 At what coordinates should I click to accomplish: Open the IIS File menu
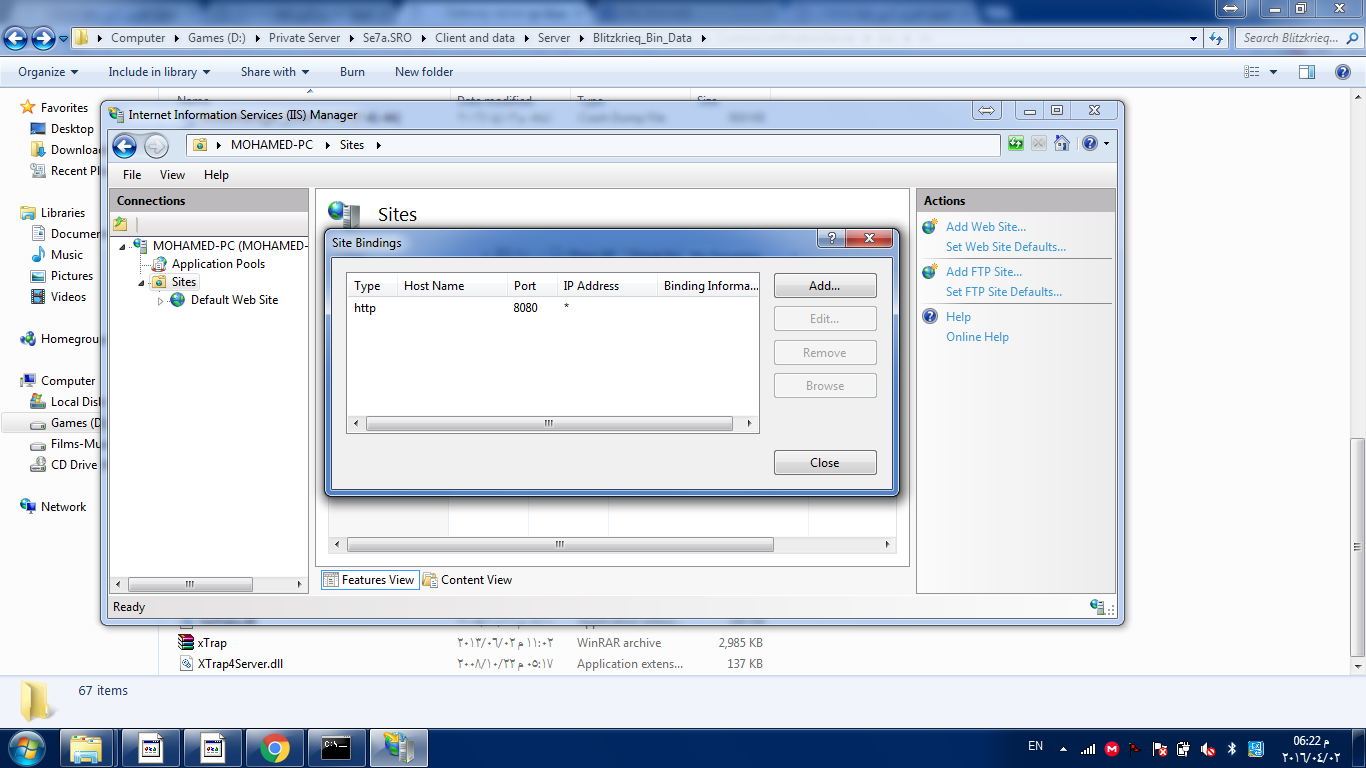132,175
